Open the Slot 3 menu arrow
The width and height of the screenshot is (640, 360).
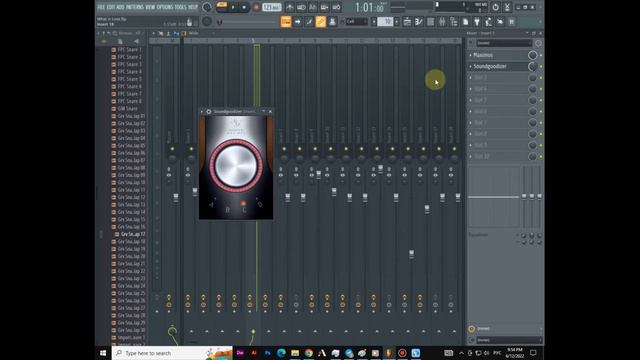pyautogui.click(x=470, y=78)
